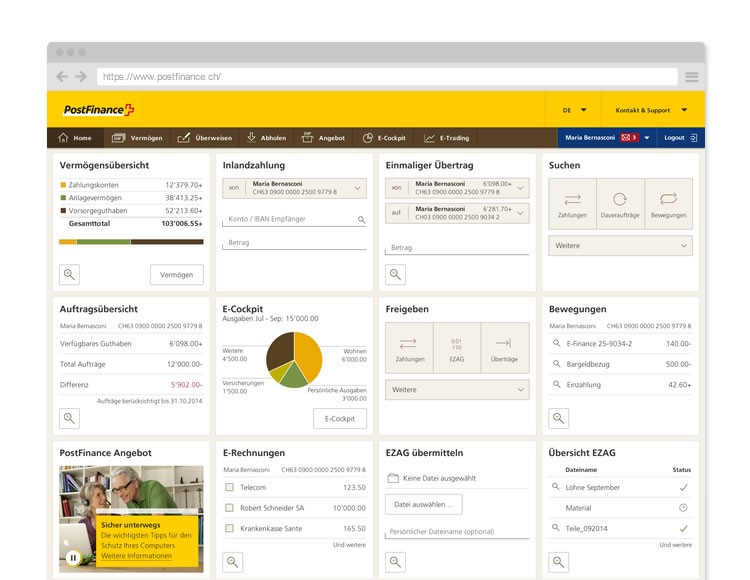
Task: Expand the Weitere dropdown in Suchen
Action: click(x=620, y=245)
